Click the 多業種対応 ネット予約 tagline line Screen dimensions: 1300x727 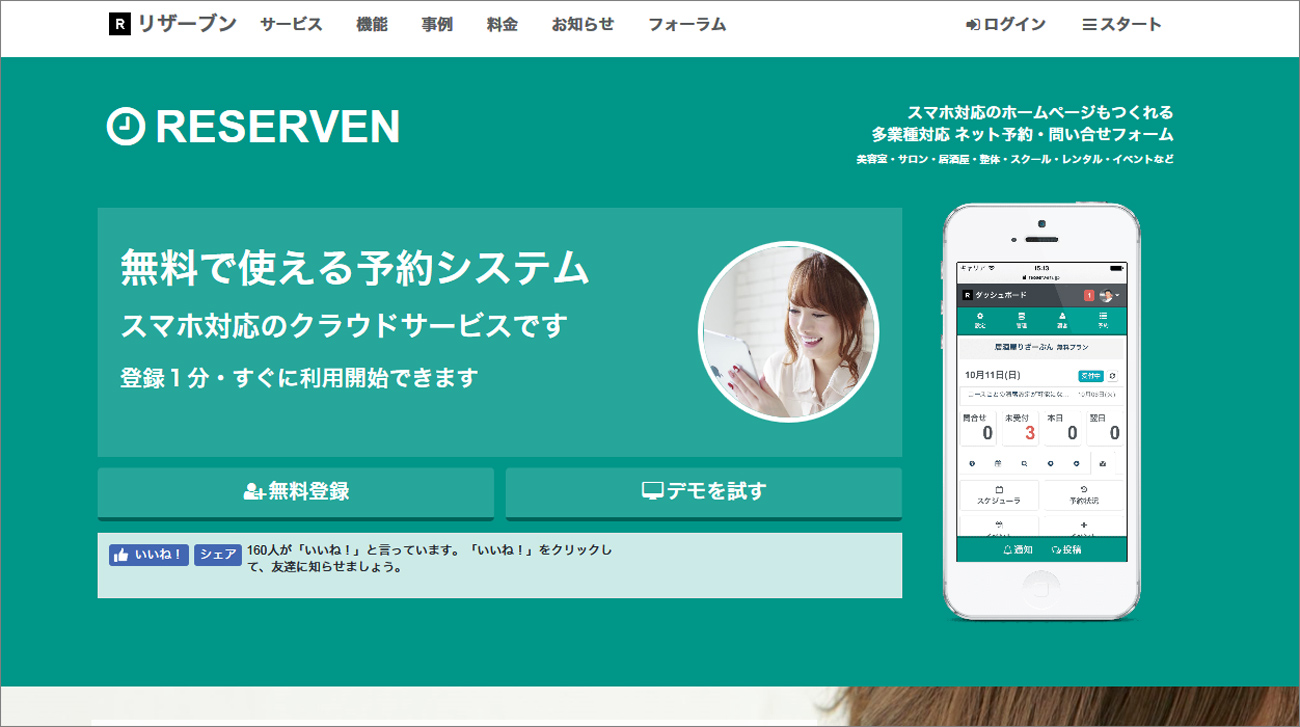tap(1022, 134)
